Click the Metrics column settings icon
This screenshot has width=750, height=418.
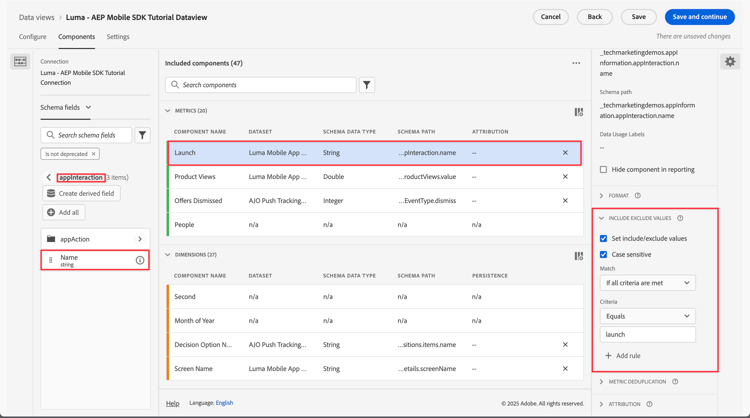[x=579, y=112]
